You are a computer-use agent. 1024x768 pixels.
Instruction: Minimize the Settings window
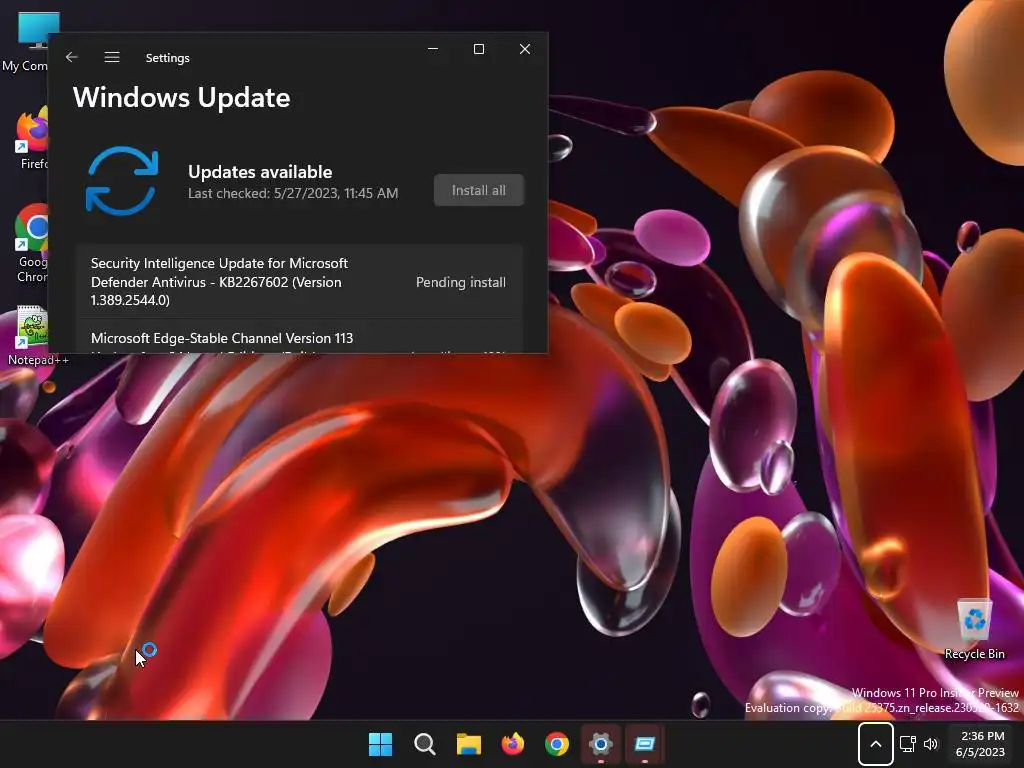(433, 49)
